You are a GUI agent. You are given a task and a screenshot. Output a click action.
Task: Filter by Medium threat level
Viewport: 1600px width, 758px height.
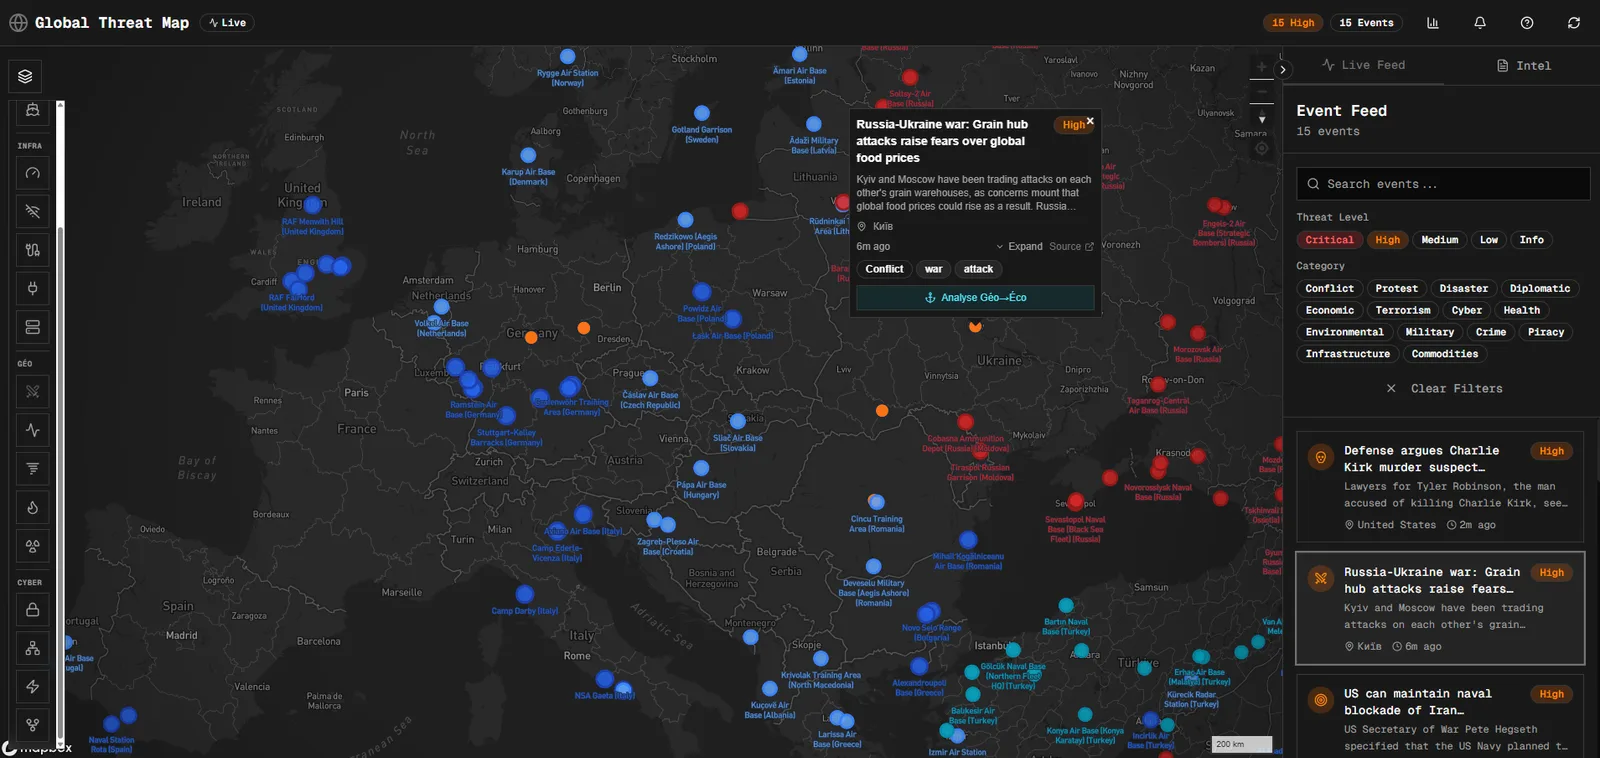[x=1439, y=240]
